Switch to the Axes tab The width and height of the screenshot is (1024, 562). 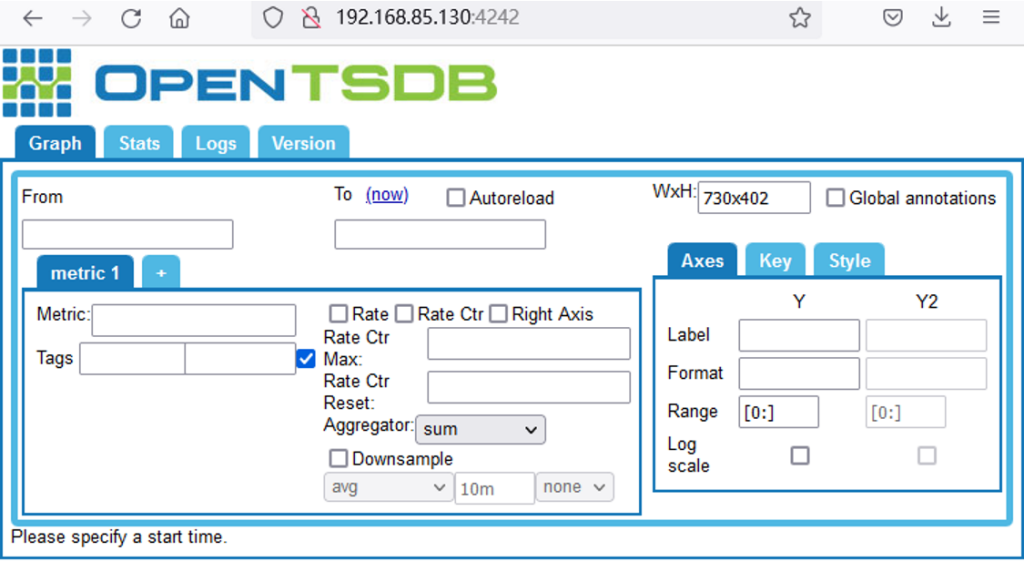click(x=702, y=260)
